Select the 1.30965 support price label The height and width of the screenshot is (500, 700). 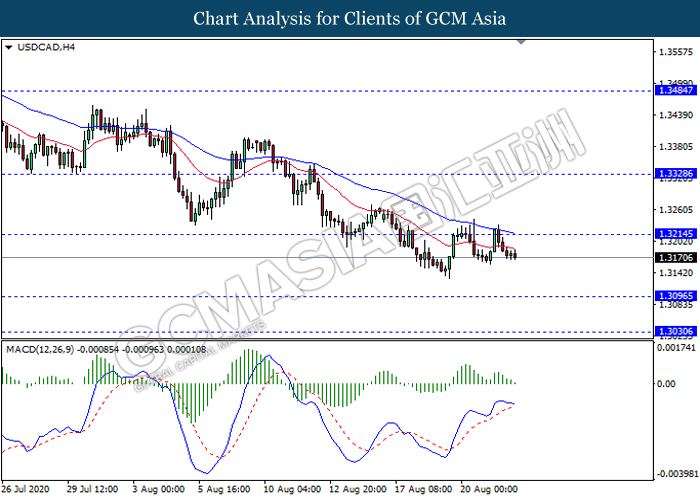click(x=676, y=296)
